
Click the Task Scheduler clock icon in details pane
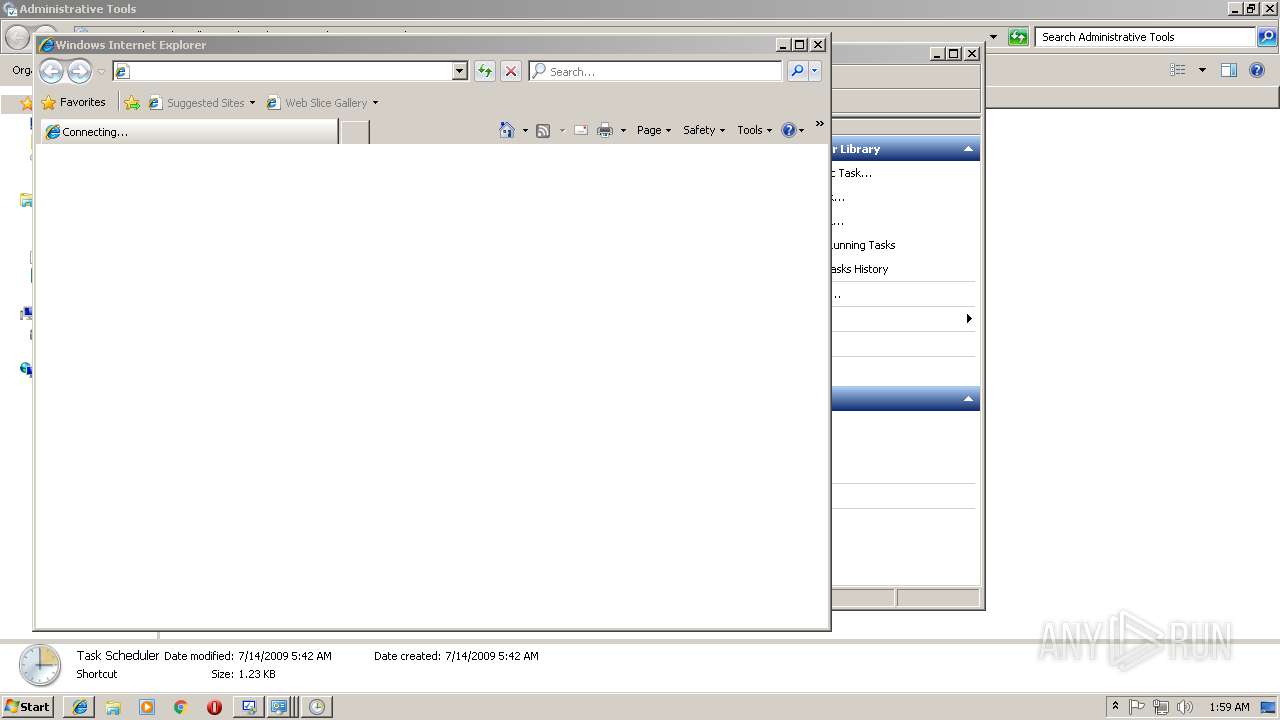point(40,665)
